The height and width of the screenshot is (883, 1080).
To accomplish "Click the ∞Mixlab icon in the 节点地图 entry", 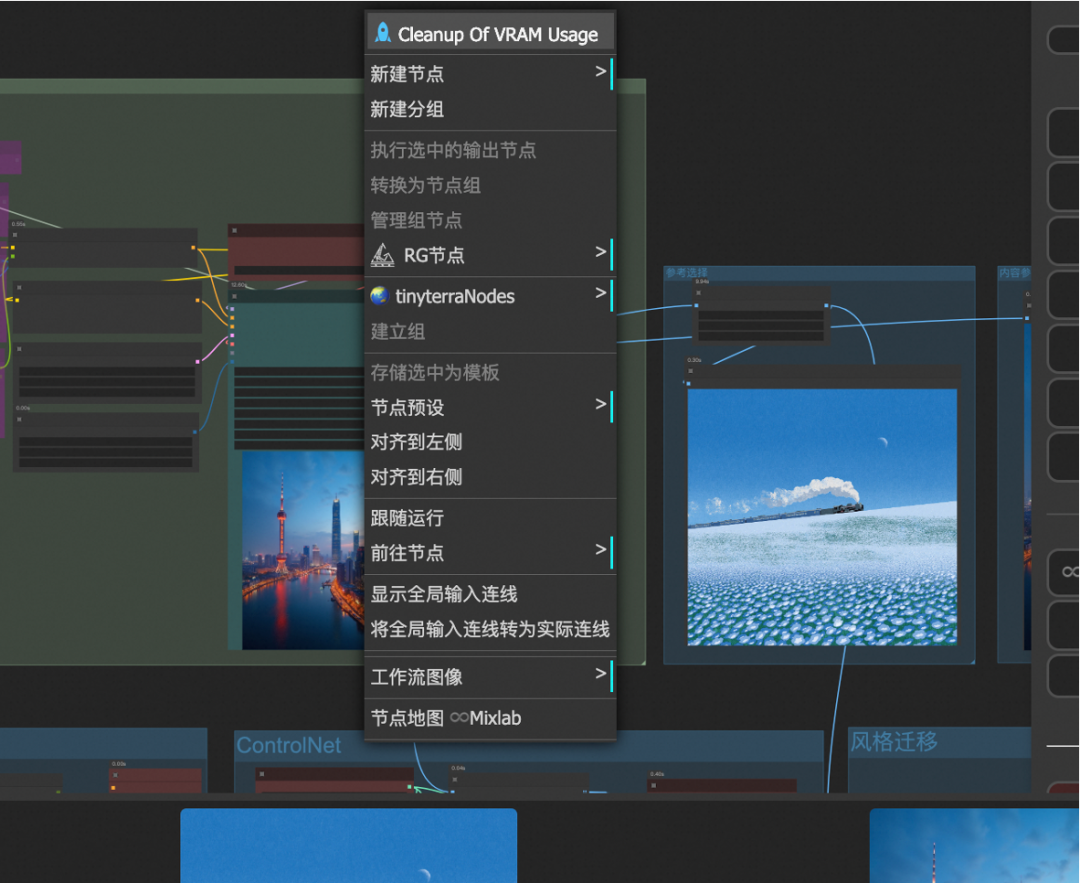I will pyautogui.click(x=462, y=718).
